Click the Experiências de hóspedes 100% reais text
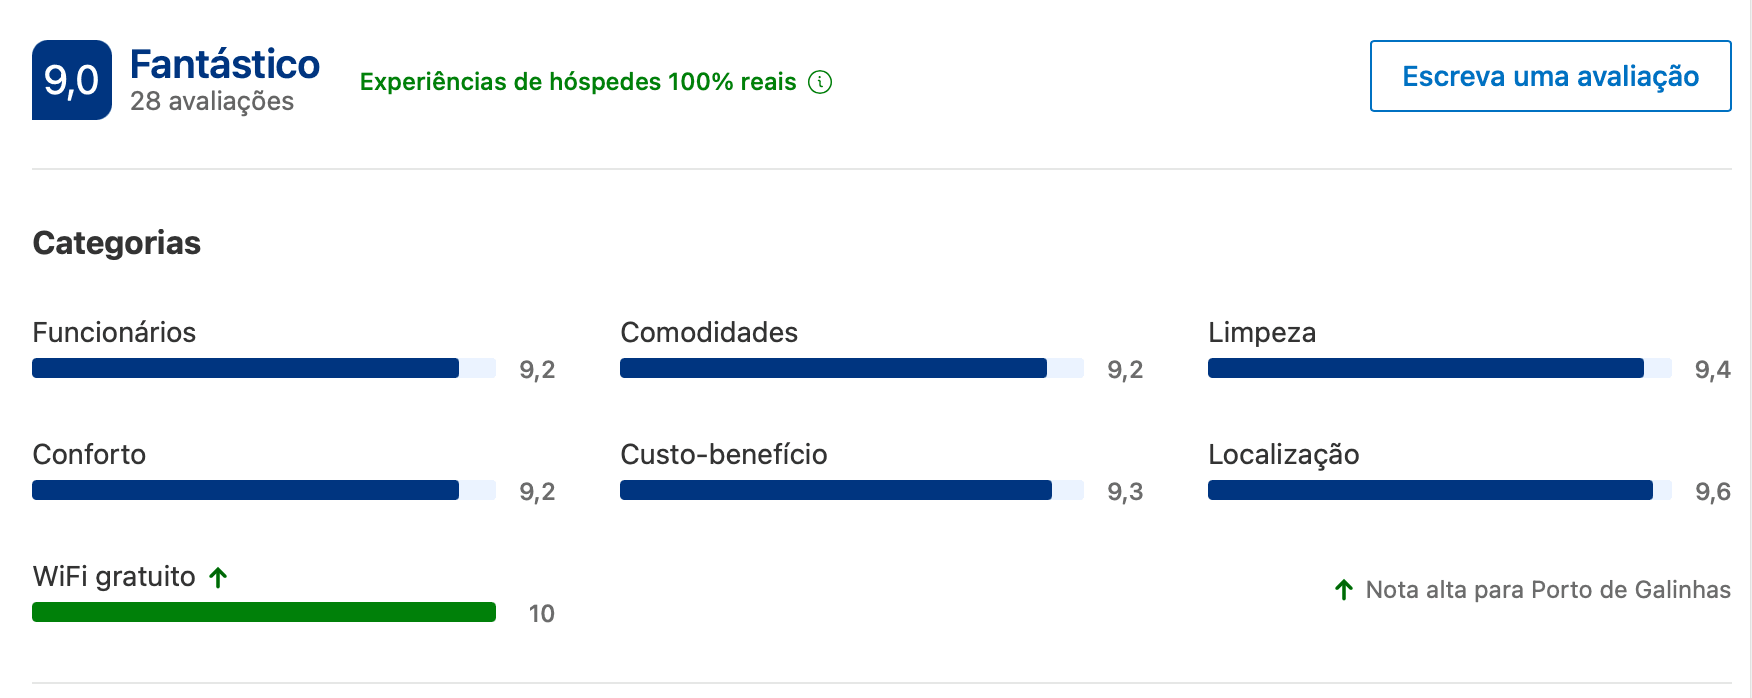1752x698 pixels. click(578, 82)
